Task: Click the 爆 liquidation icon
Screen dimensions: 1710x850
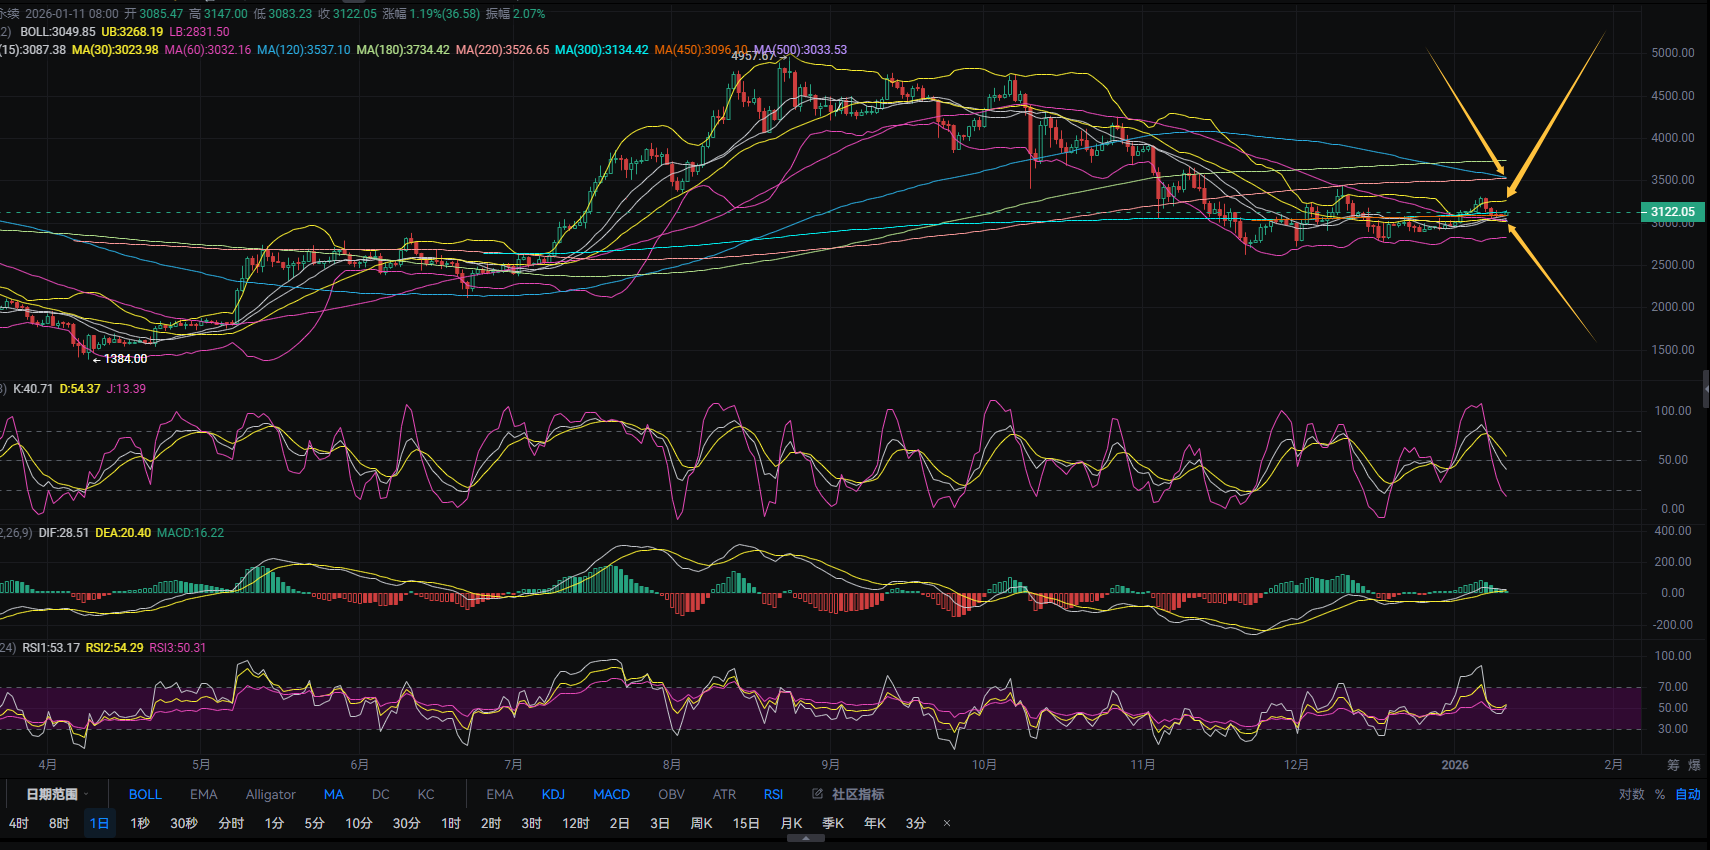Action: tap(1694, 765)
